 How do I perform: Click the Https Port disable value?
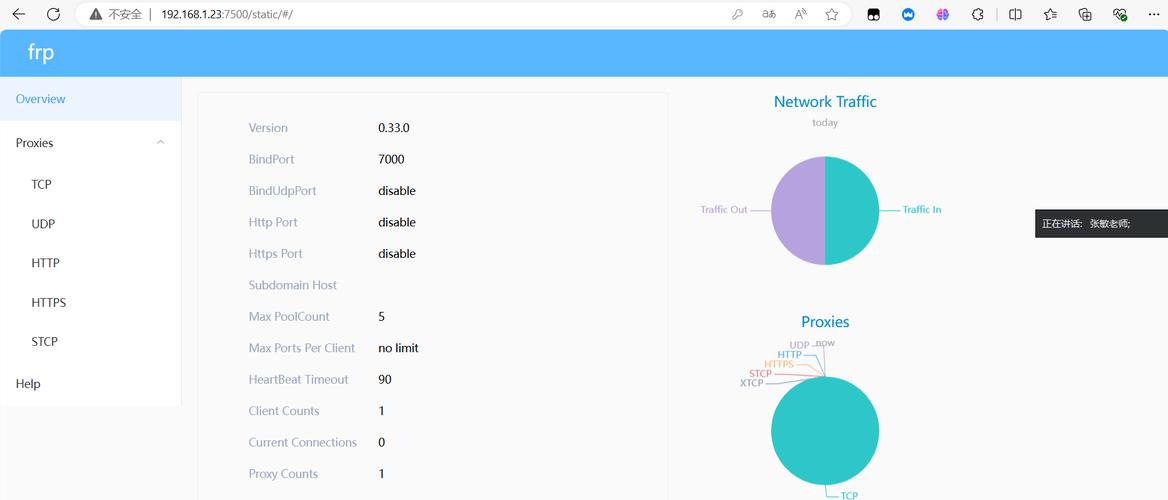point(397,253)
